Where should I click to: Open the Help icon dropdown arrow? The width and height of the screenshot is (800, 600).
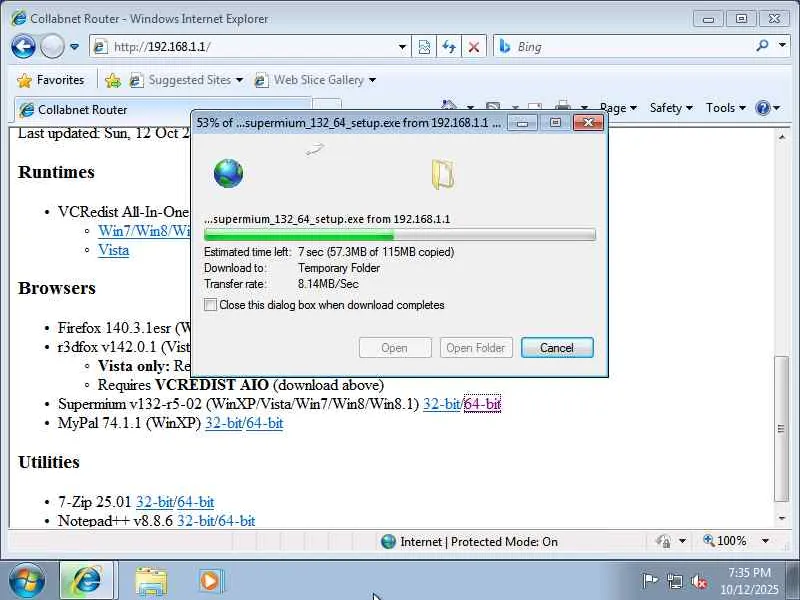point(777,108)
